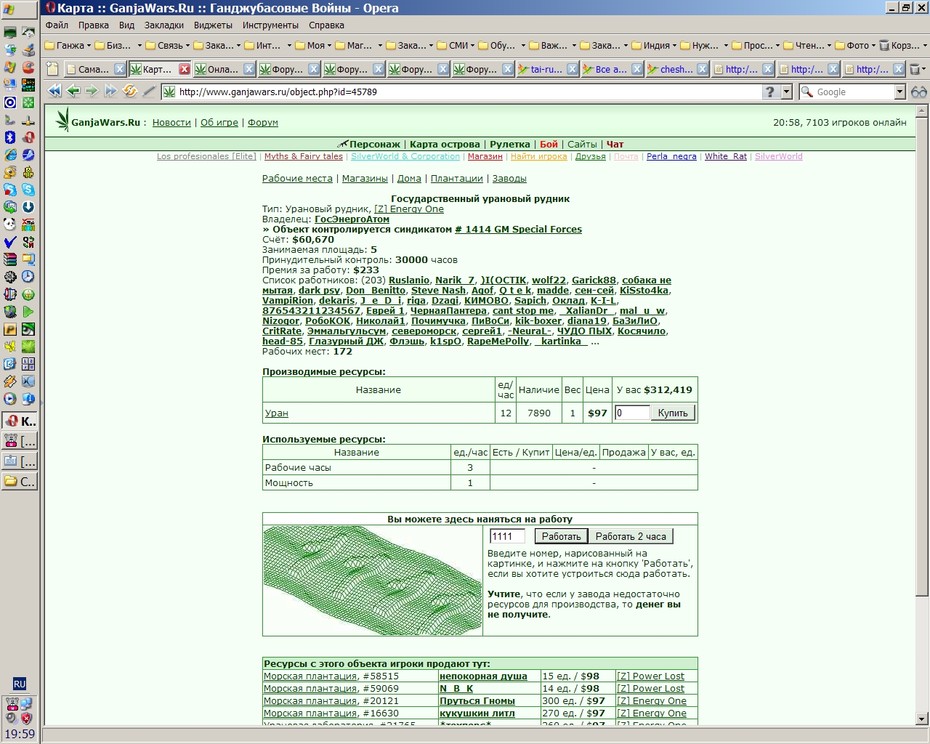Click the green Back arrow icon
Screen dimensions: 930x744
74,91
